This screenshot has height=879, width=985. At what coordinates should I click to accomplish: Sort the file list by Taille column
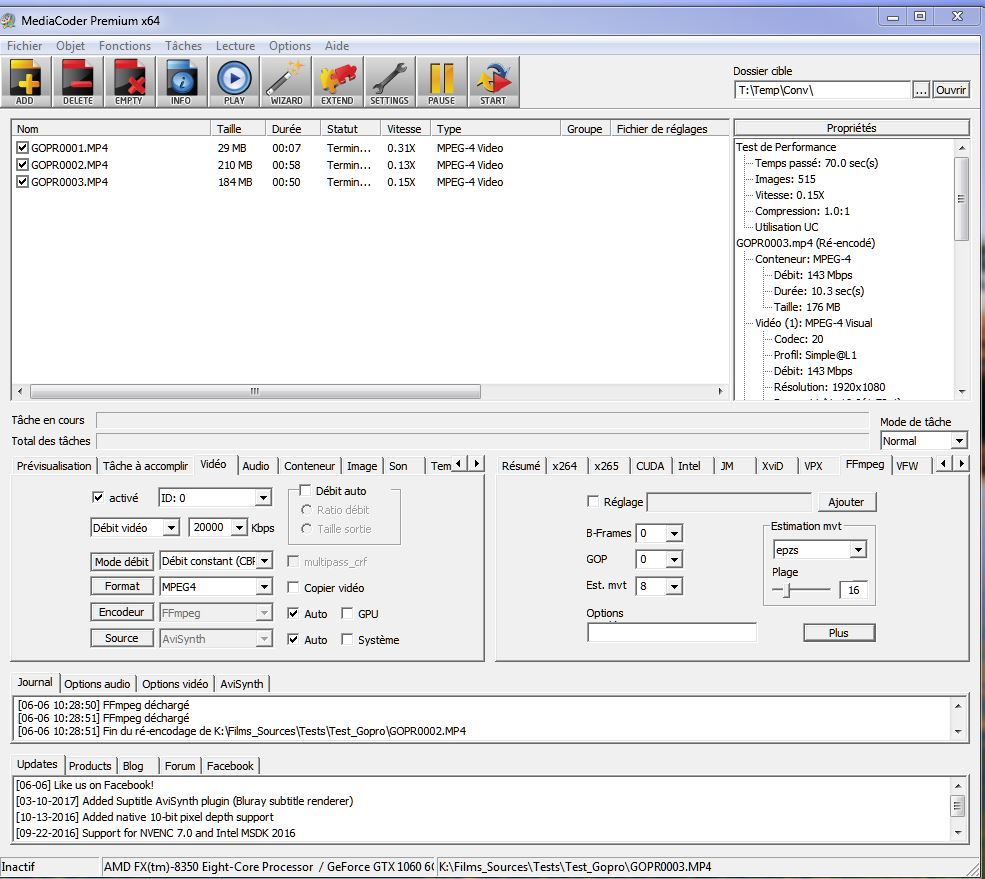pos(237,129)
